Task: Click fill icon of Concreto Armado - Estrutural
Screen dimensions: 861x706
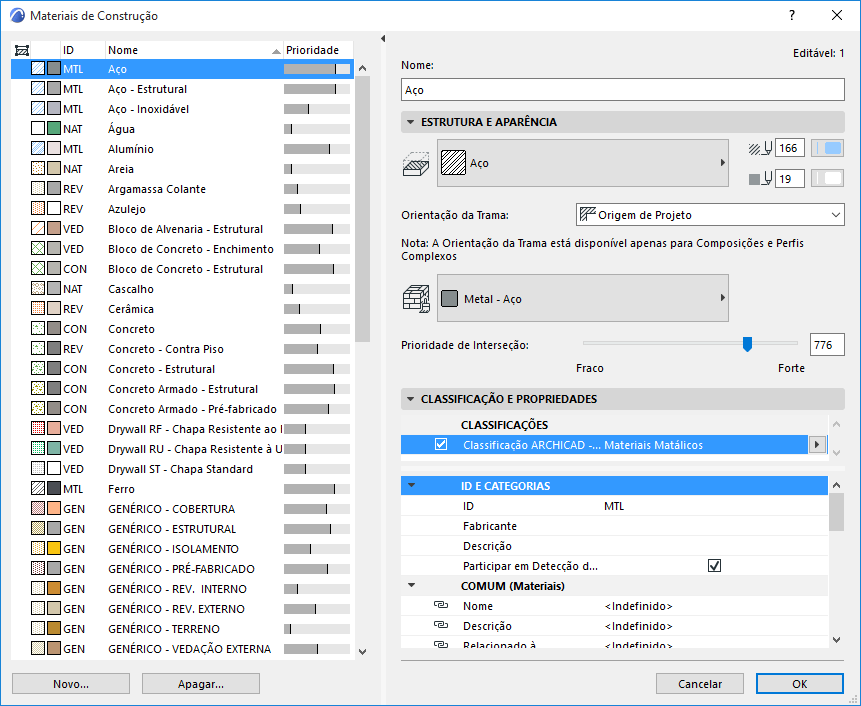Action: [38, 389]
